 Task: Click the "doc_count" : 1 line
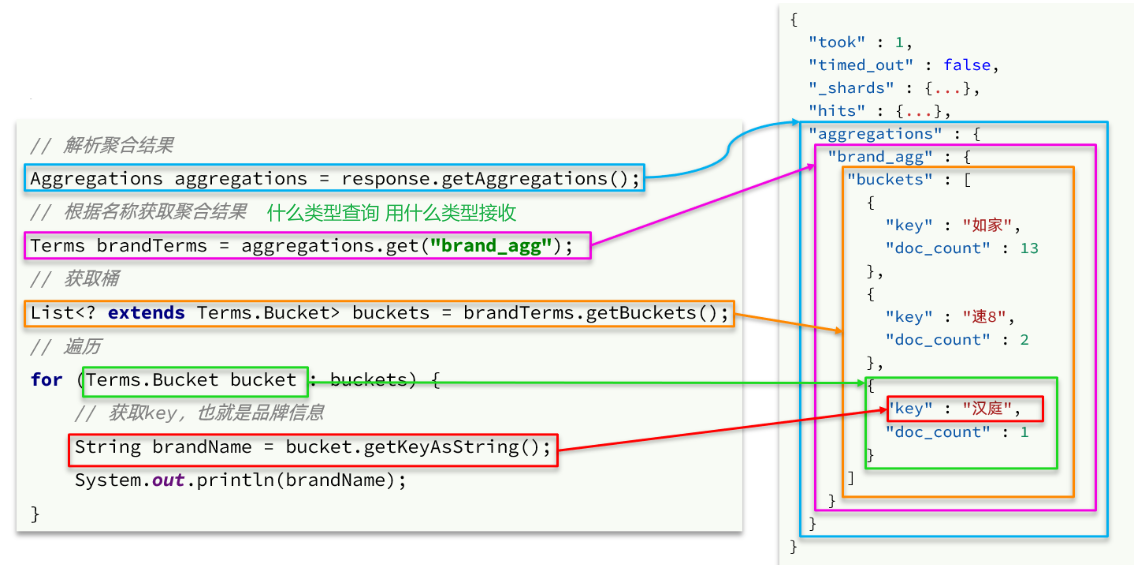957,432
